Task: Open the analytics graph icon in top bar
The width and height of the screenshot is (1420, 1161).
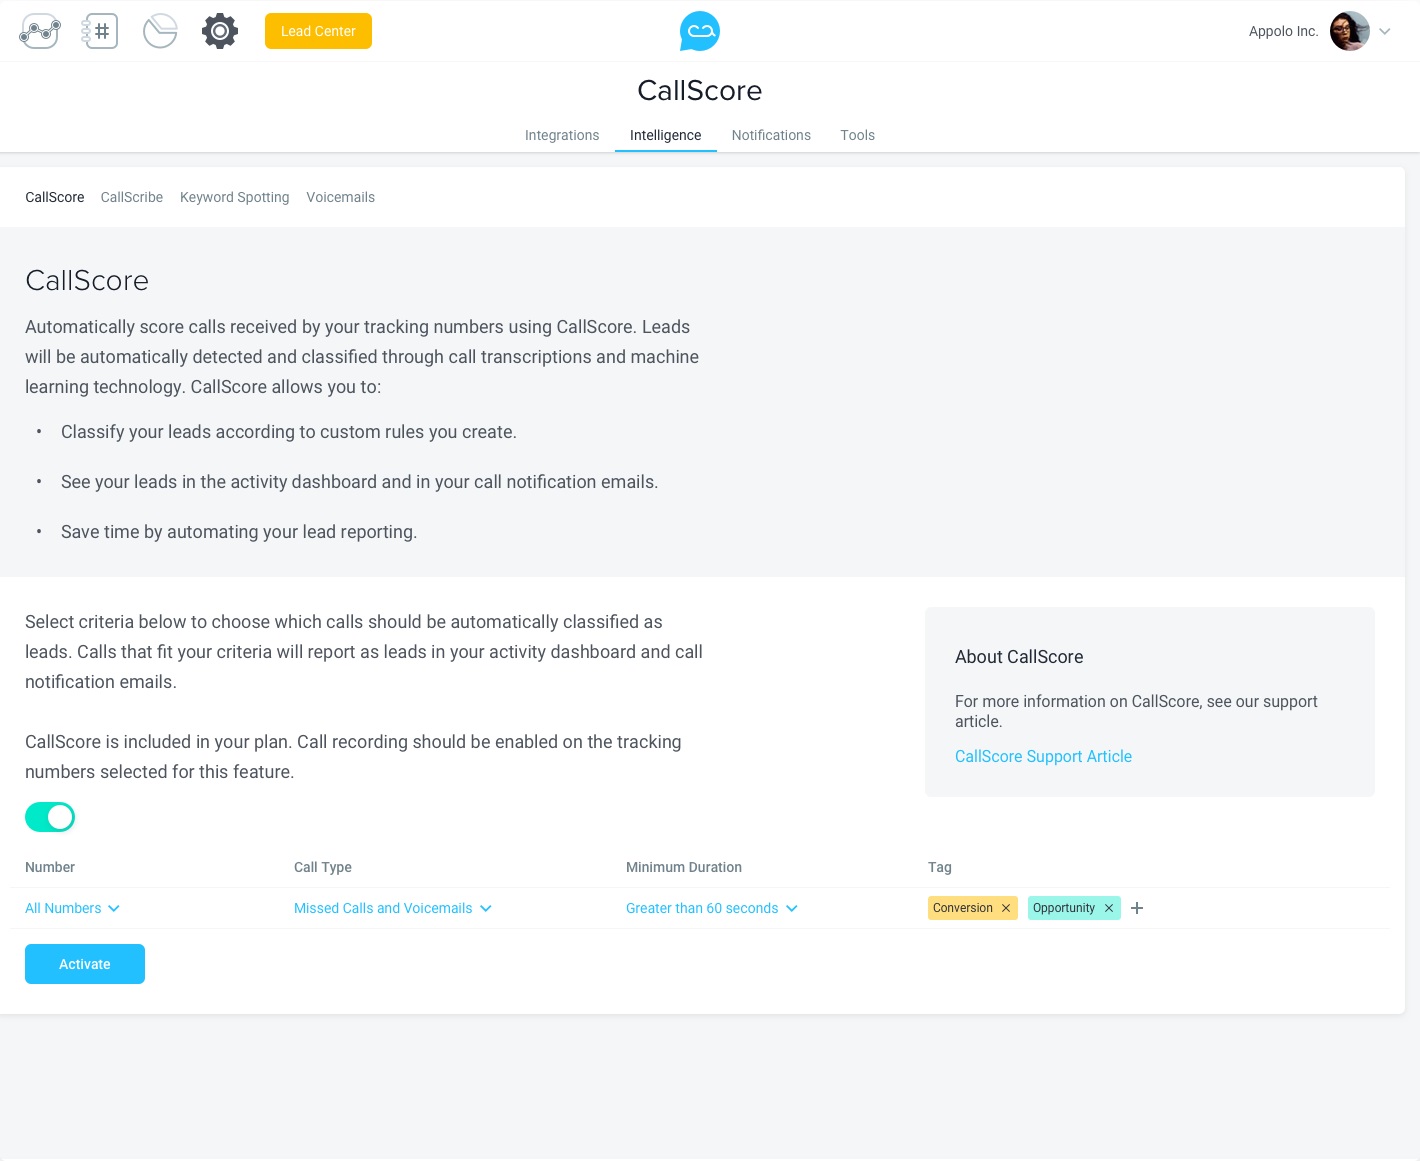Action: 40,32
